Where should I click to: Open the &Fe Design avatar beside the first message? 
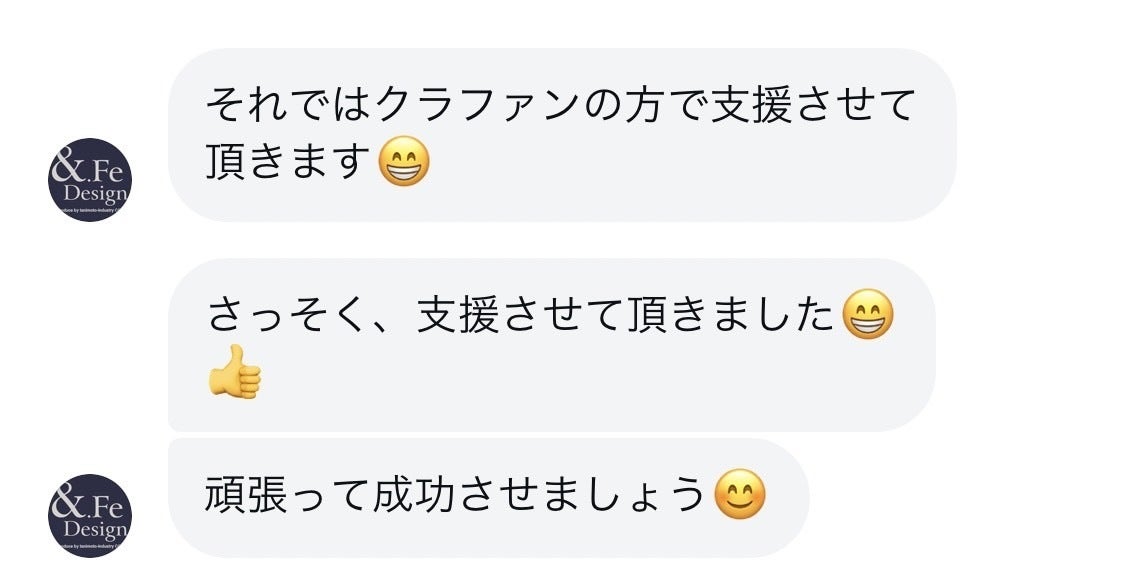pyautogui.click(x=90, y=180)
